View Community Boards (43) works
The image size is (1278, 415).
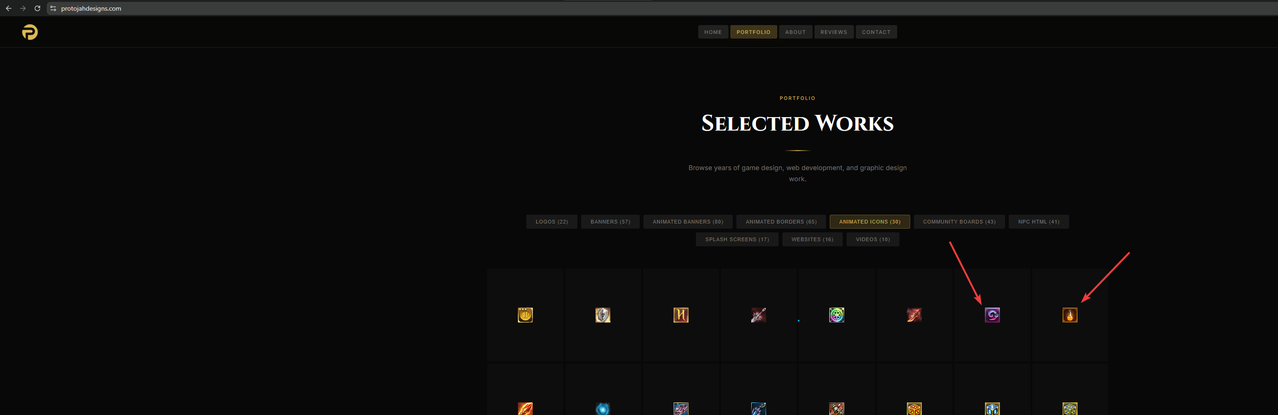tap(959, 222)
